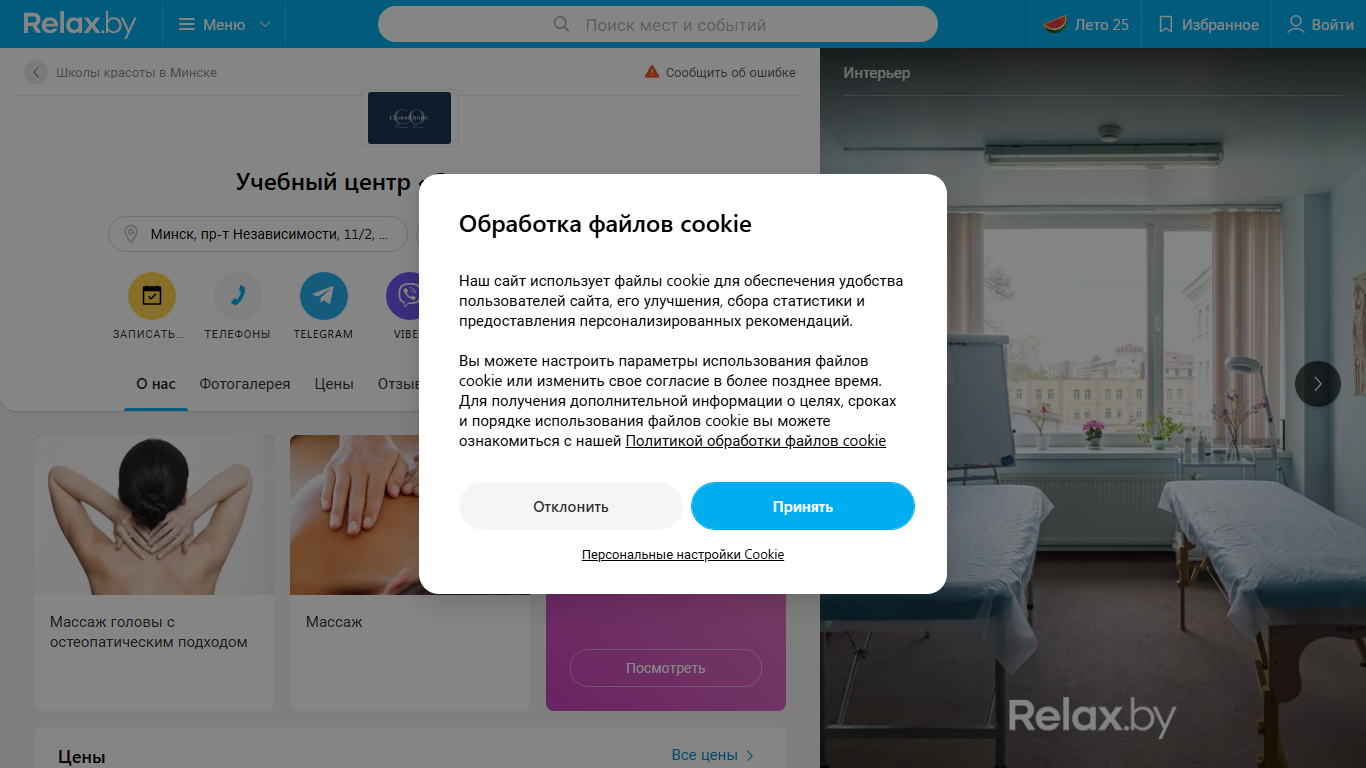Switch to the Фотогалерея tab

245,384
